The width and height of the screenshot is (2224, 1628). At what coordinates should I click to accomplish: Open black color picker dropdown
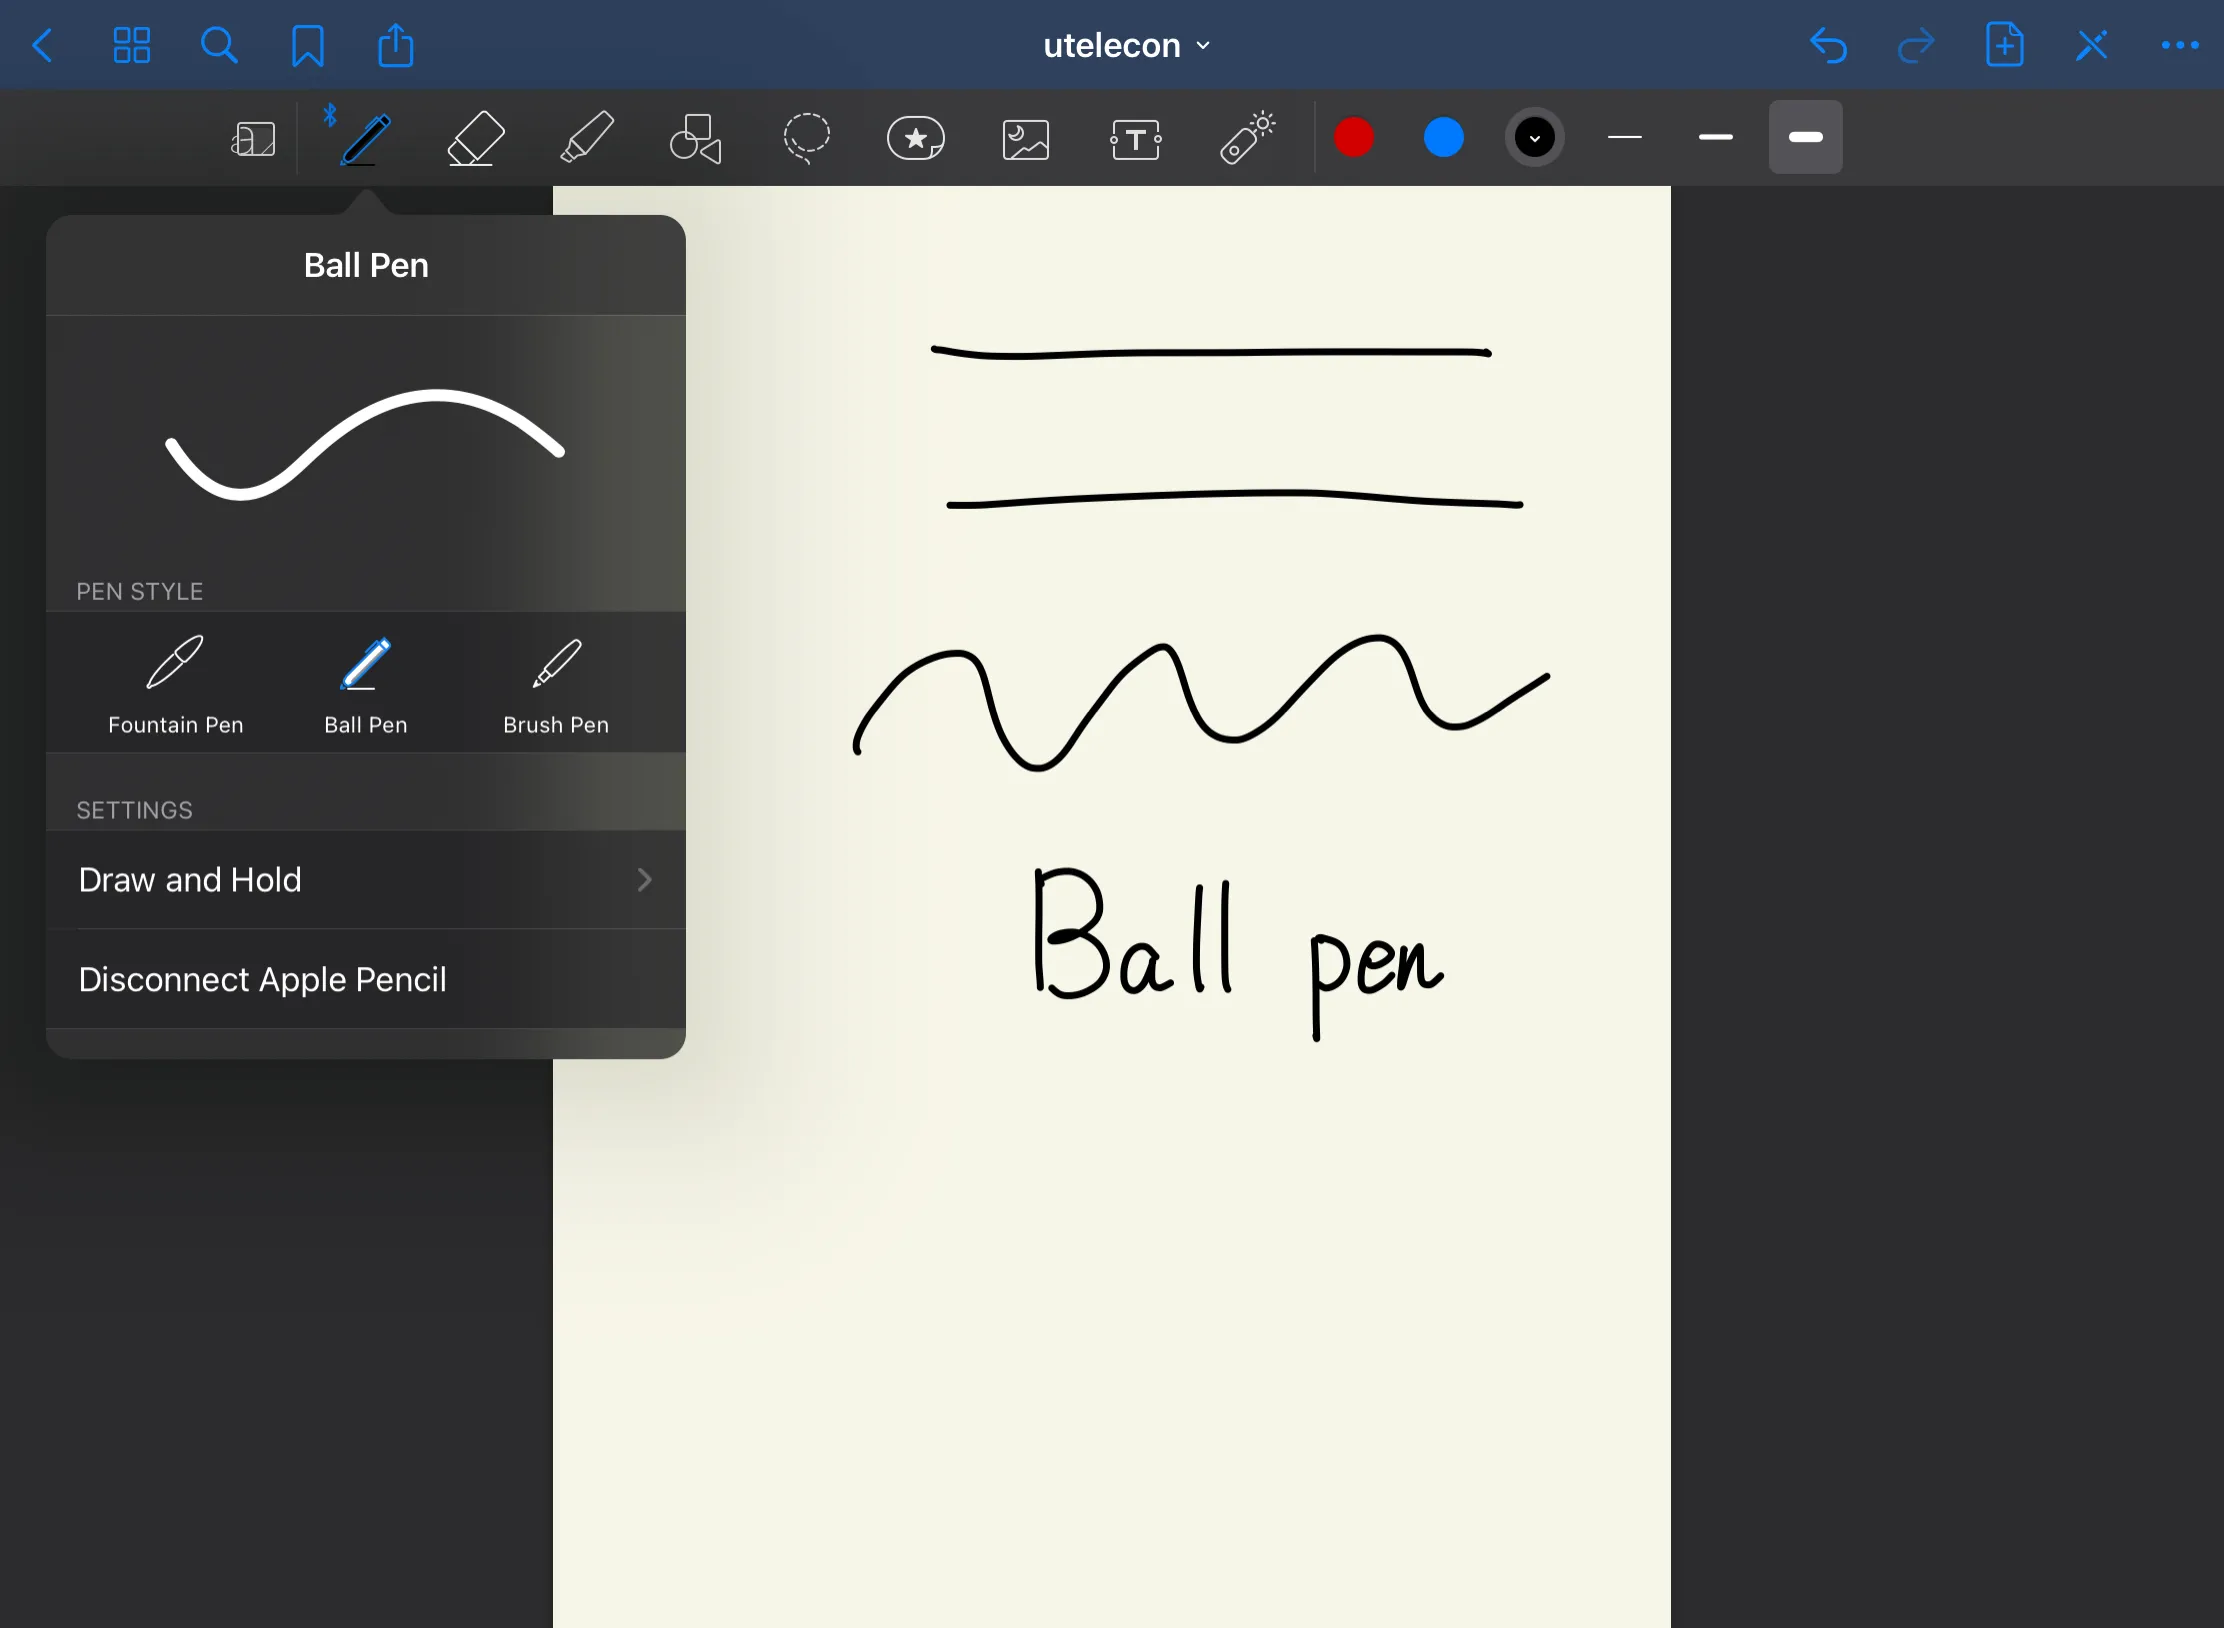1534,138
